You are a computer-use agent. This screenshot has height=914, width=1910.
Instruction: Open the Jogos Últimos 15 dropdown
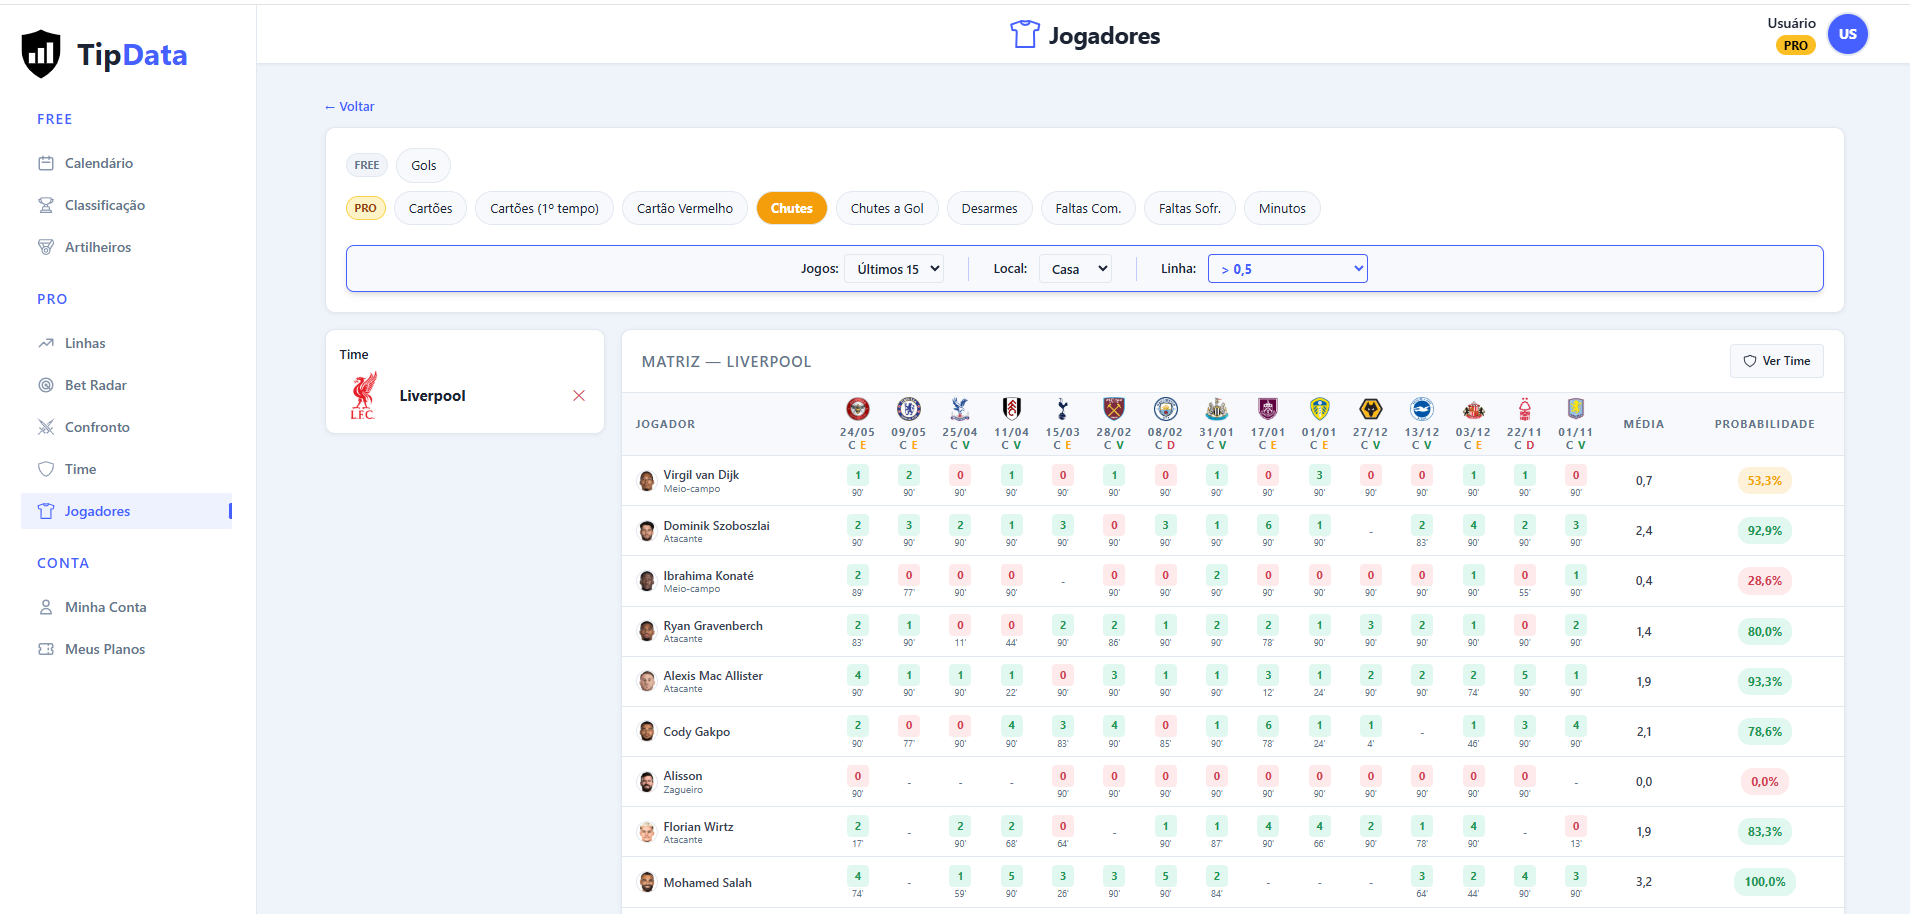pyautogui.click(x=894, y=269)
